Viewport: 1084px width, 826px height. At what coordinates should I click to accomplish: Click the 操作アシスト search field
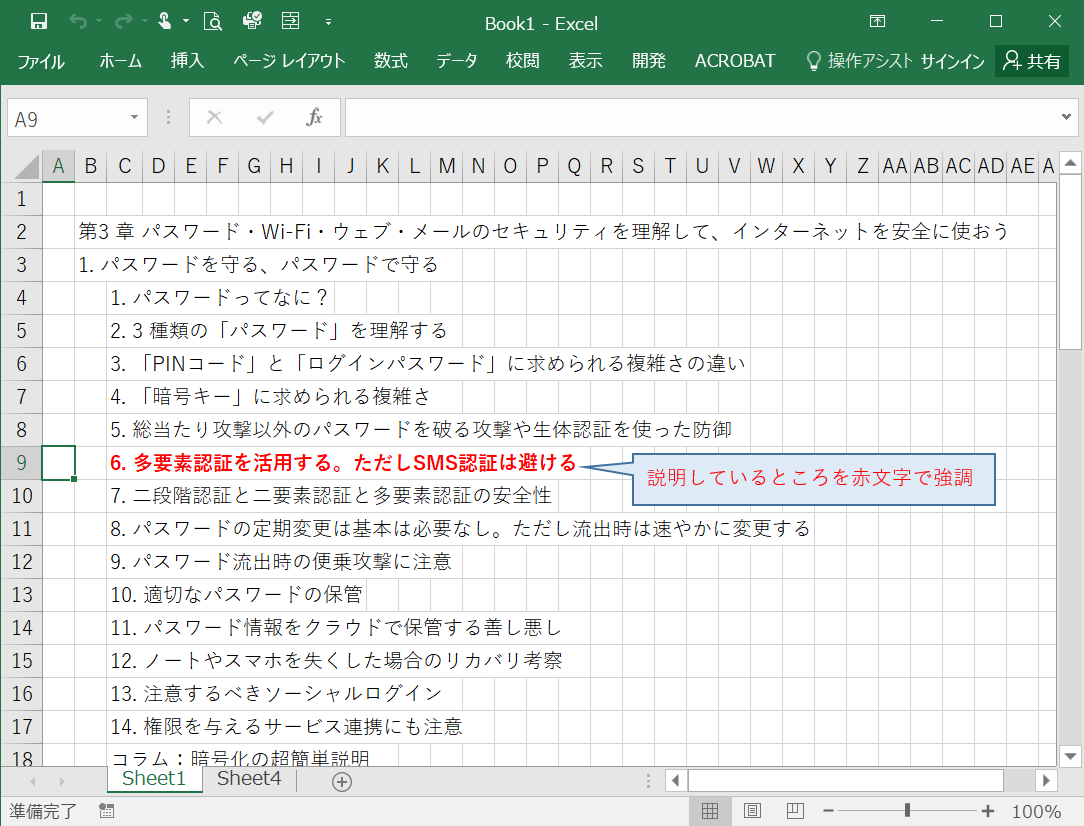click(867, 61)
